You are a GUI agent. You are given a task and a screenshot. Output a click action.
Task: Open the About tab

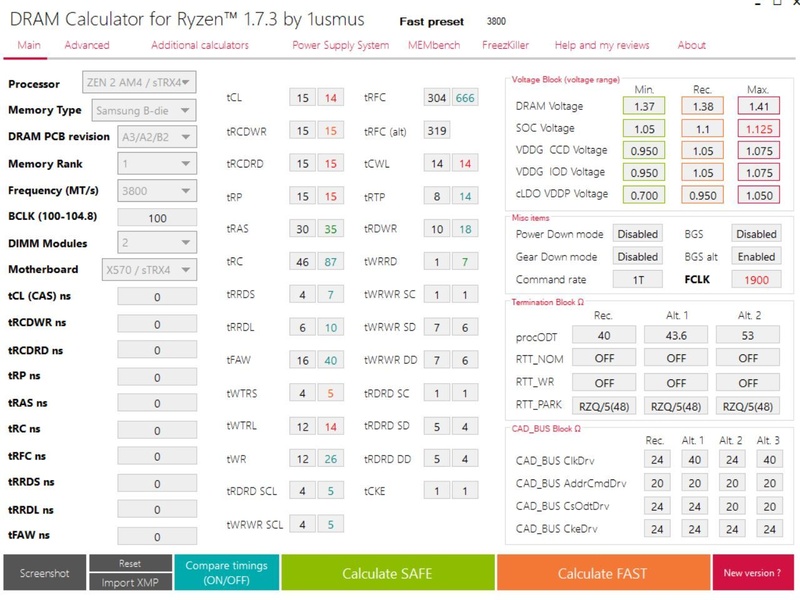(x=691, y=45)
